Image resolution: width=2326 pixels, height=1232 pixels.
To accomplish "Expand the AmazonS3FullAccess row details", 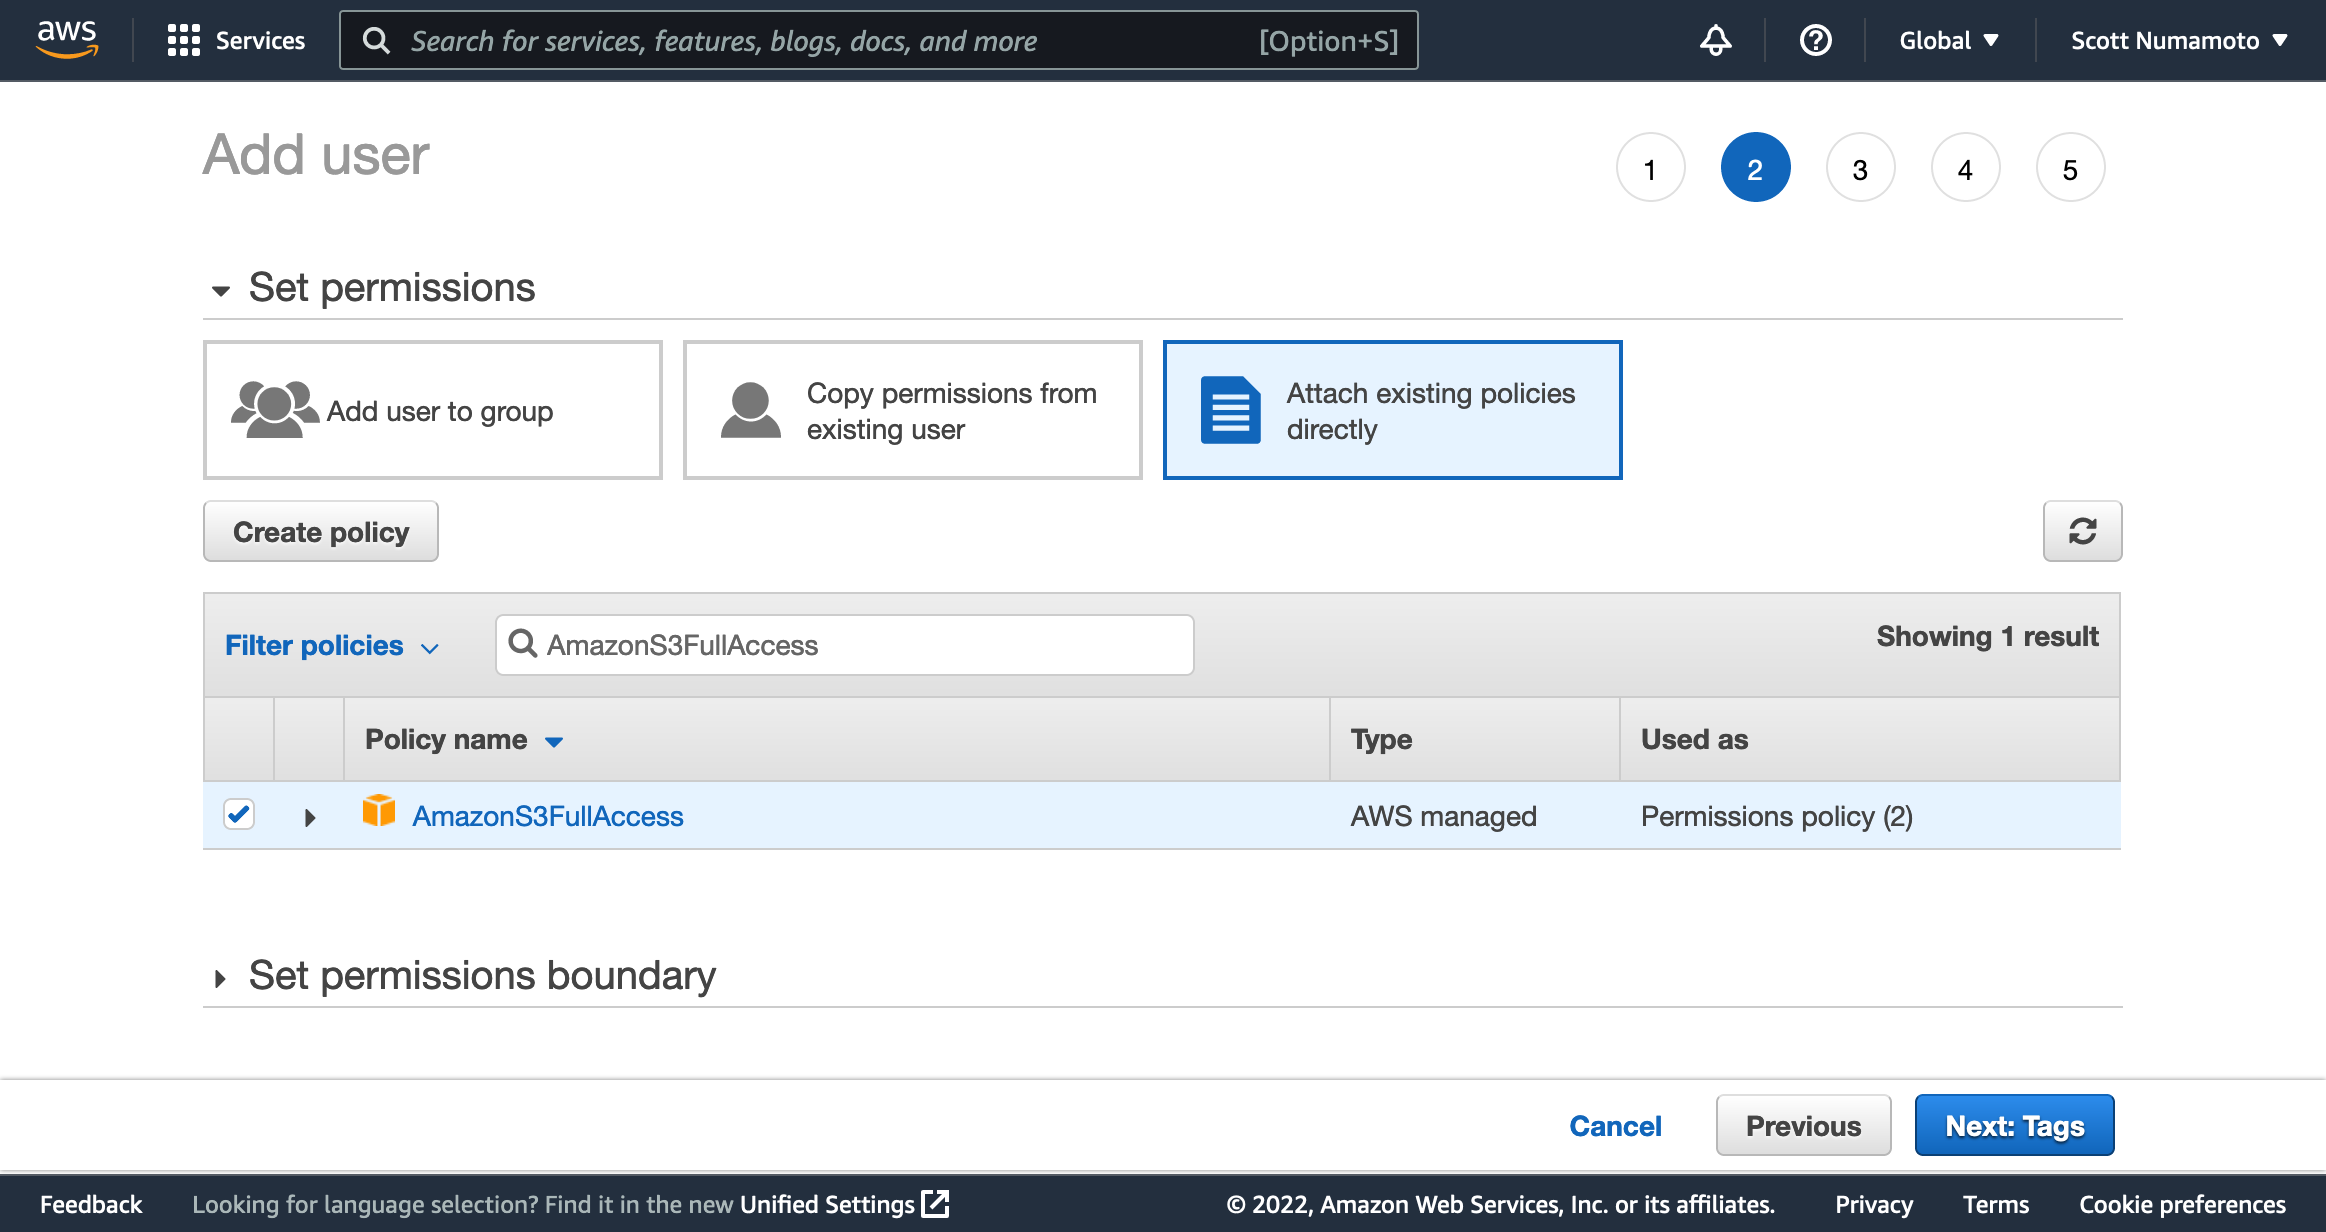I will coord(309,816).
